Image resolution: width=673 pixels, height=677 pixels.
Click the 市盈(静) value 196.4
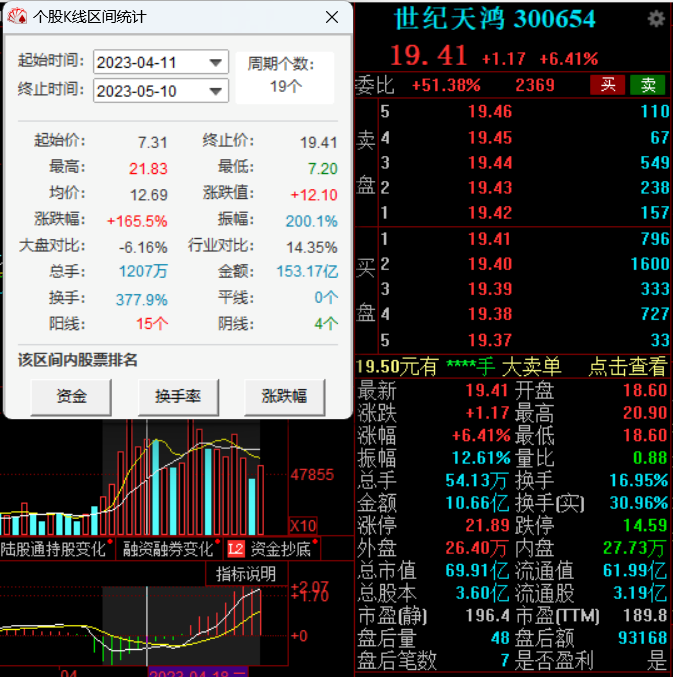tap(488, 615)
